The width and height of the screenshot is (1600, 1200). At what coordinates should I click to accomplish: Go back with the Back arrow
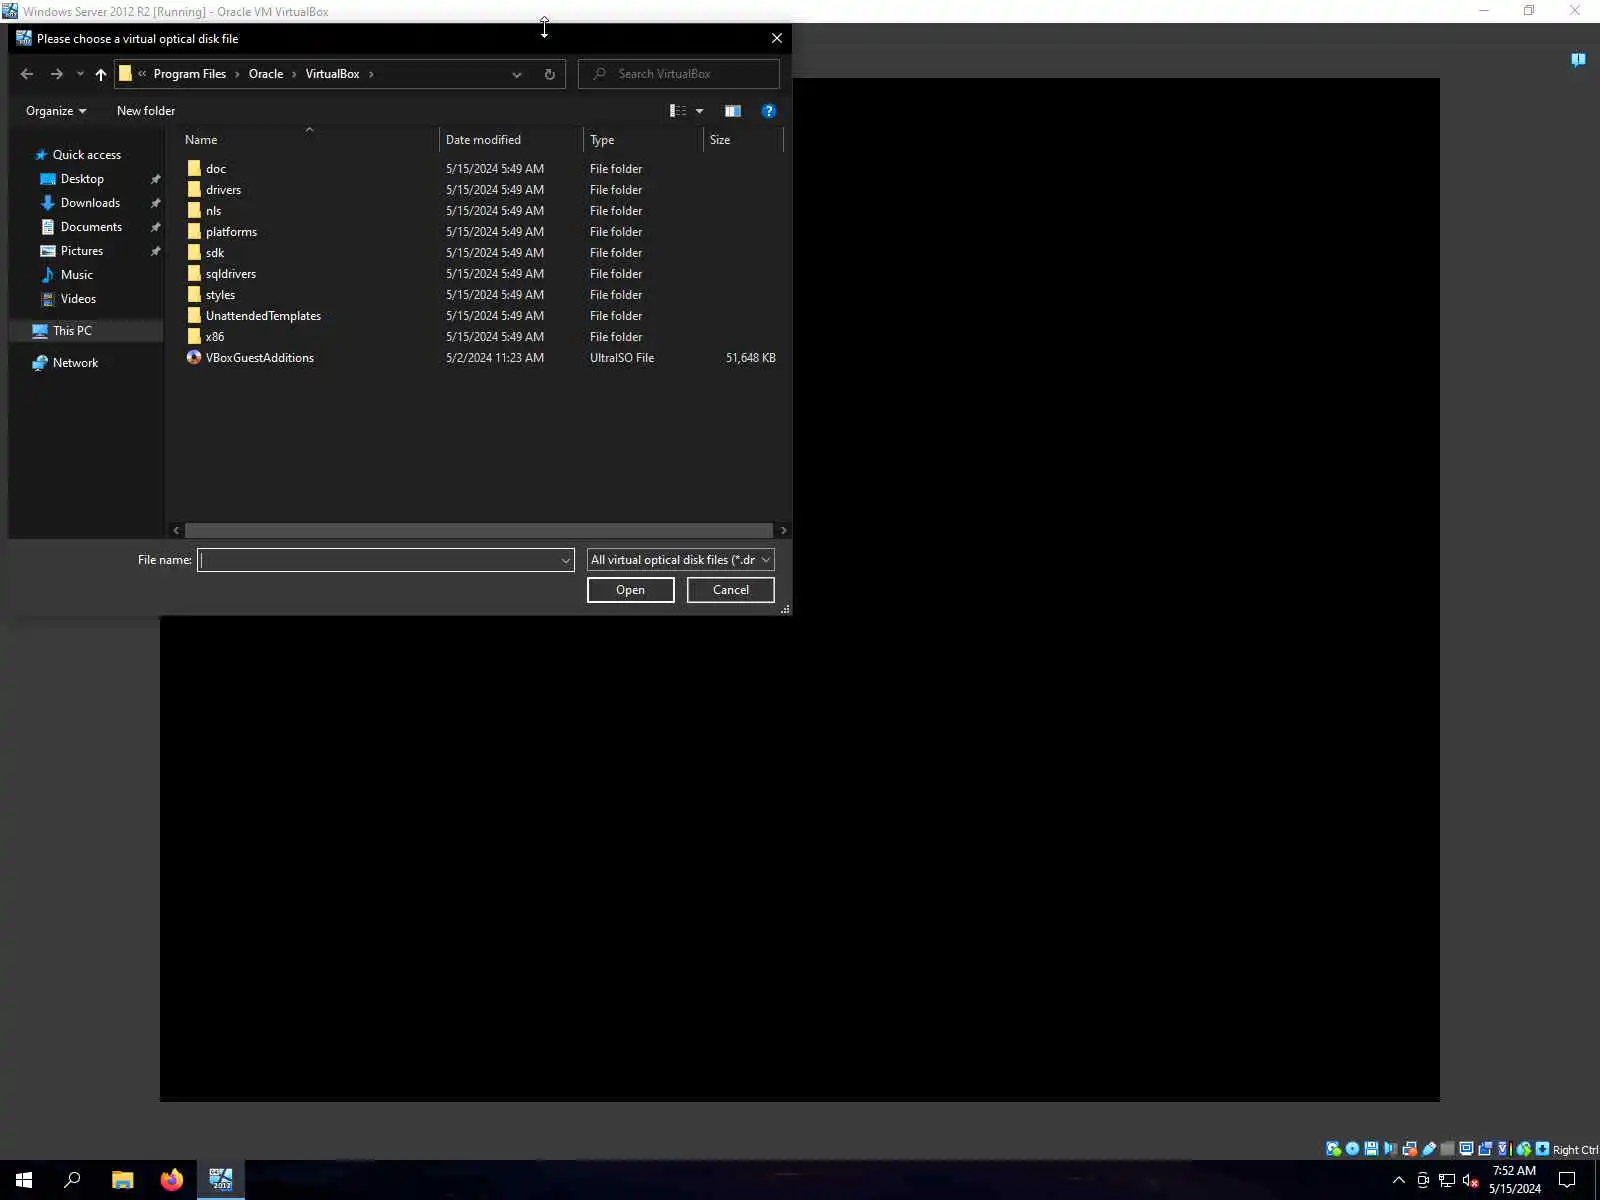coord(27,74)
